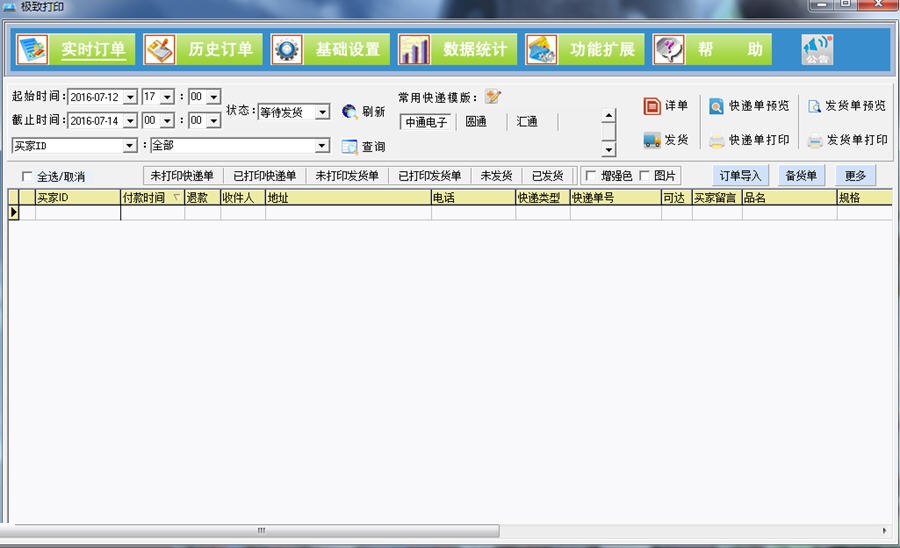Screen dimensions: 900x548
Task: Click the 订单导入 button
Action: 740,176
